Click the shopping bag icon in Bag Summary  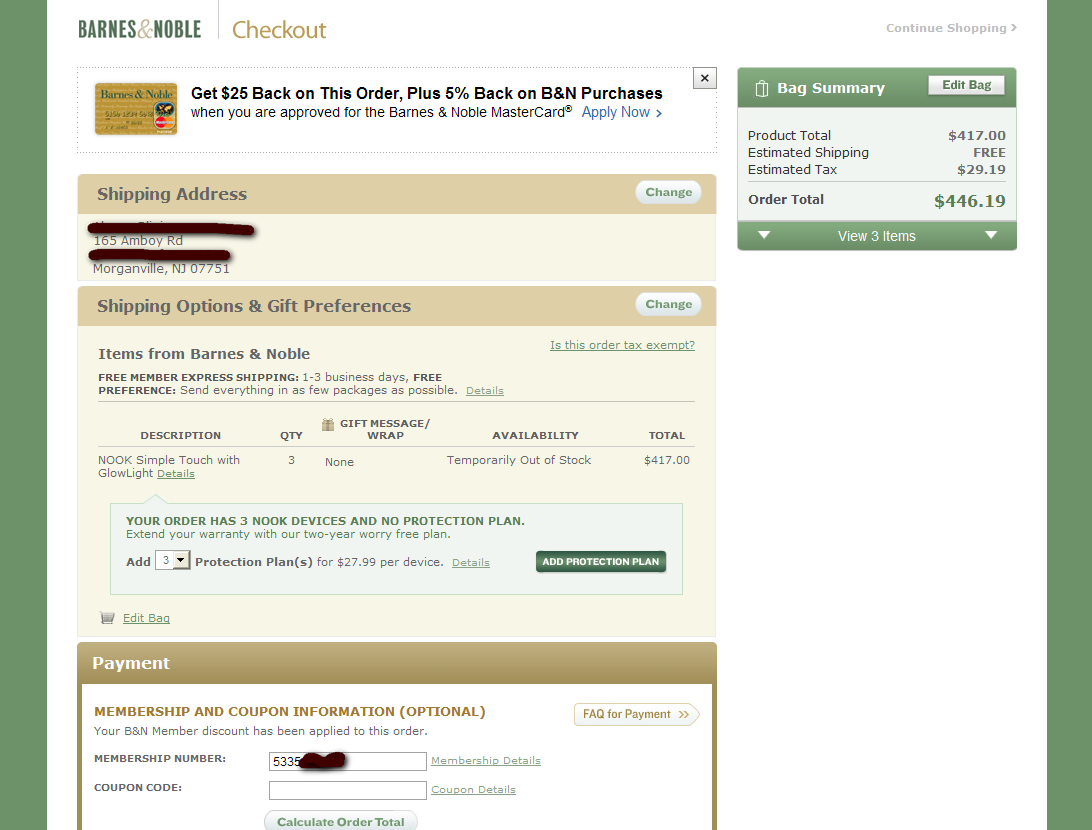pos(762,88)
